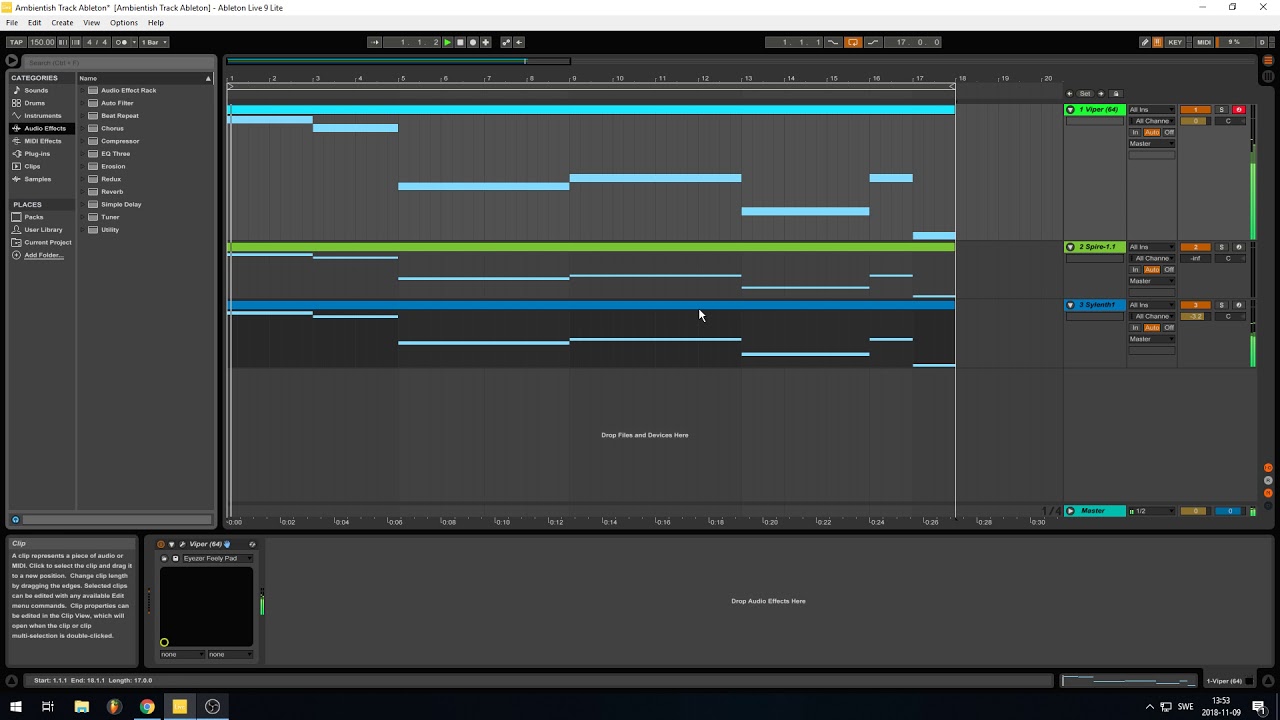Select Compressor in browser list
Screen dimensions: 1280x720
(120, 141)
